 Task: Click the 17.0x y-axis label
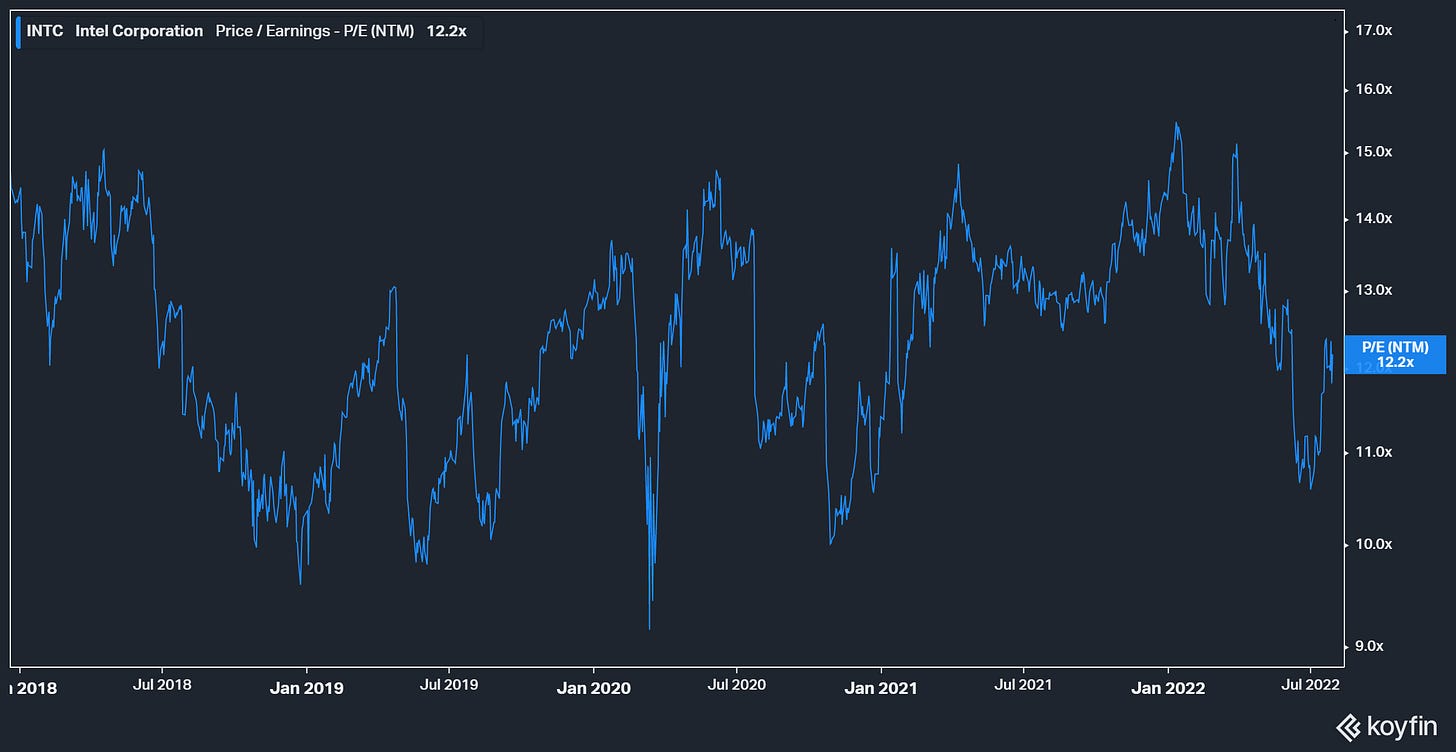tap(1373, 31)
